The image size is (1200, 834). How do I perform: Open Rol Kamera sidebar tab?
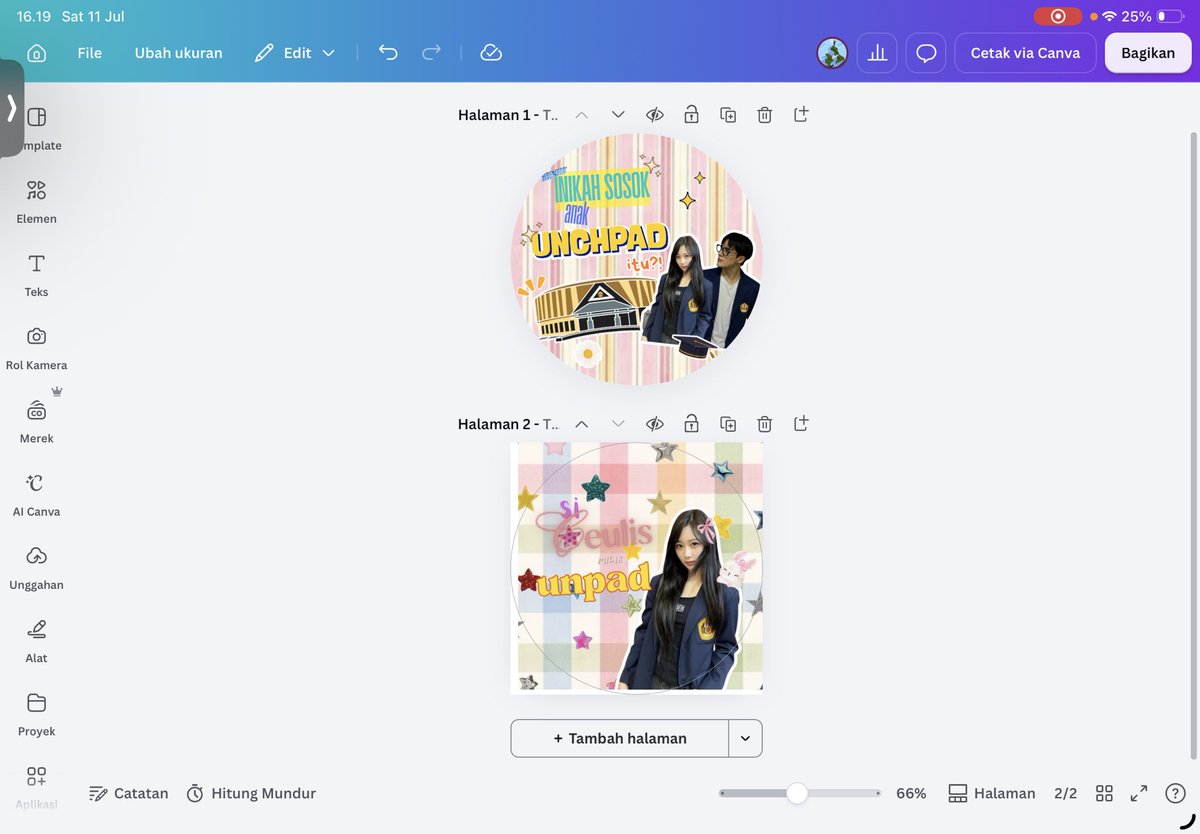37,348
